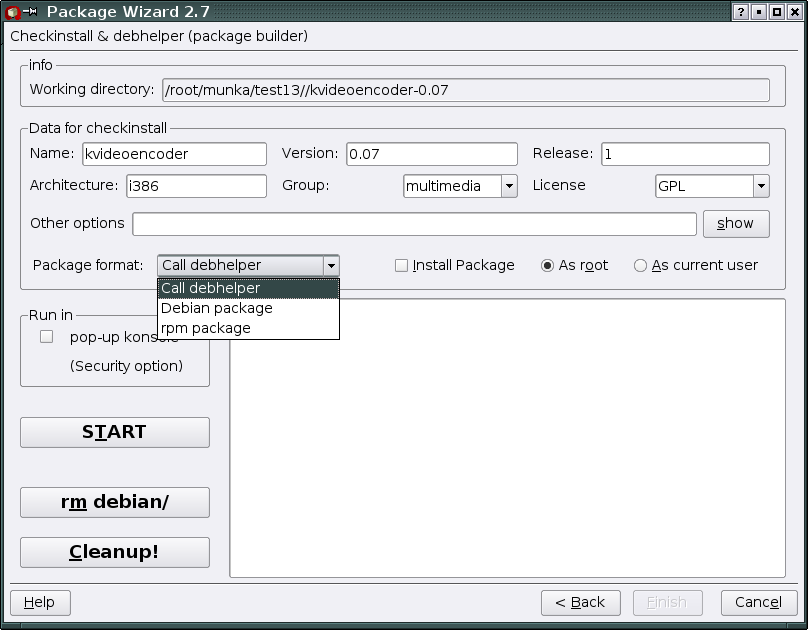Choose Call debhelper from the list

[248, 288]
